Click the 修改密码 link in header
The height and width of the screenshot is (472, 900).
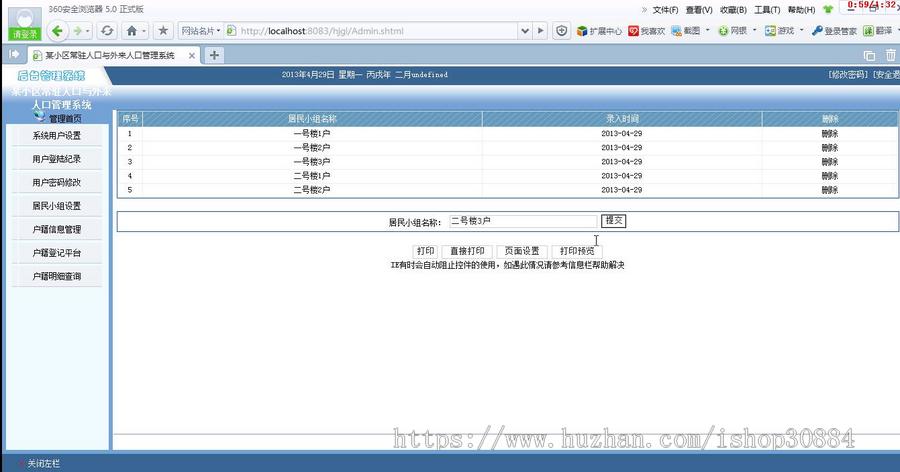tap(848, 75)
